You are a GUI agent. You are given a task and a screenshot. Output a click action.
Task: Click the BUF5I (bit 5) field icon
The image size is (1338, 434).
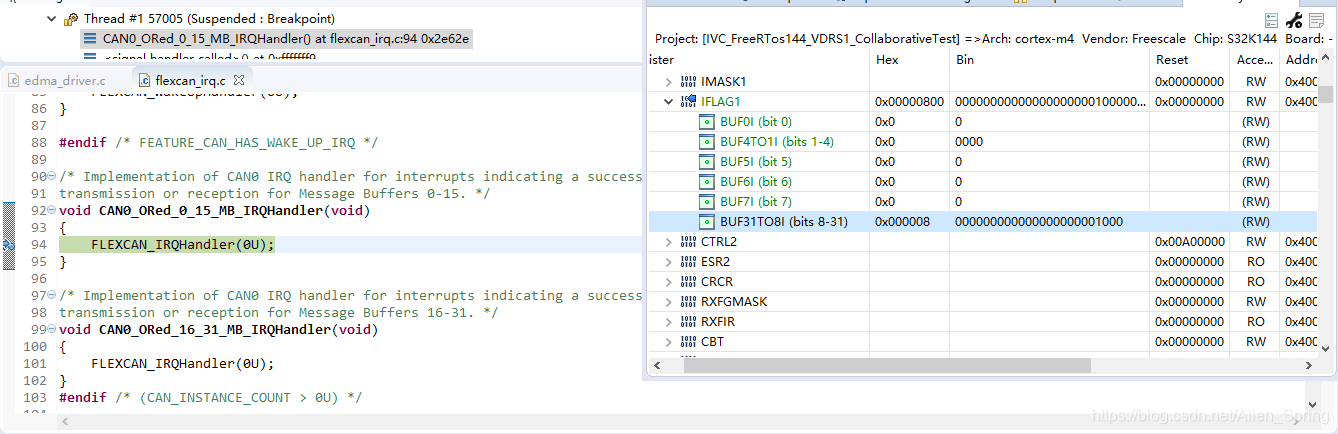tap(707, 161)
